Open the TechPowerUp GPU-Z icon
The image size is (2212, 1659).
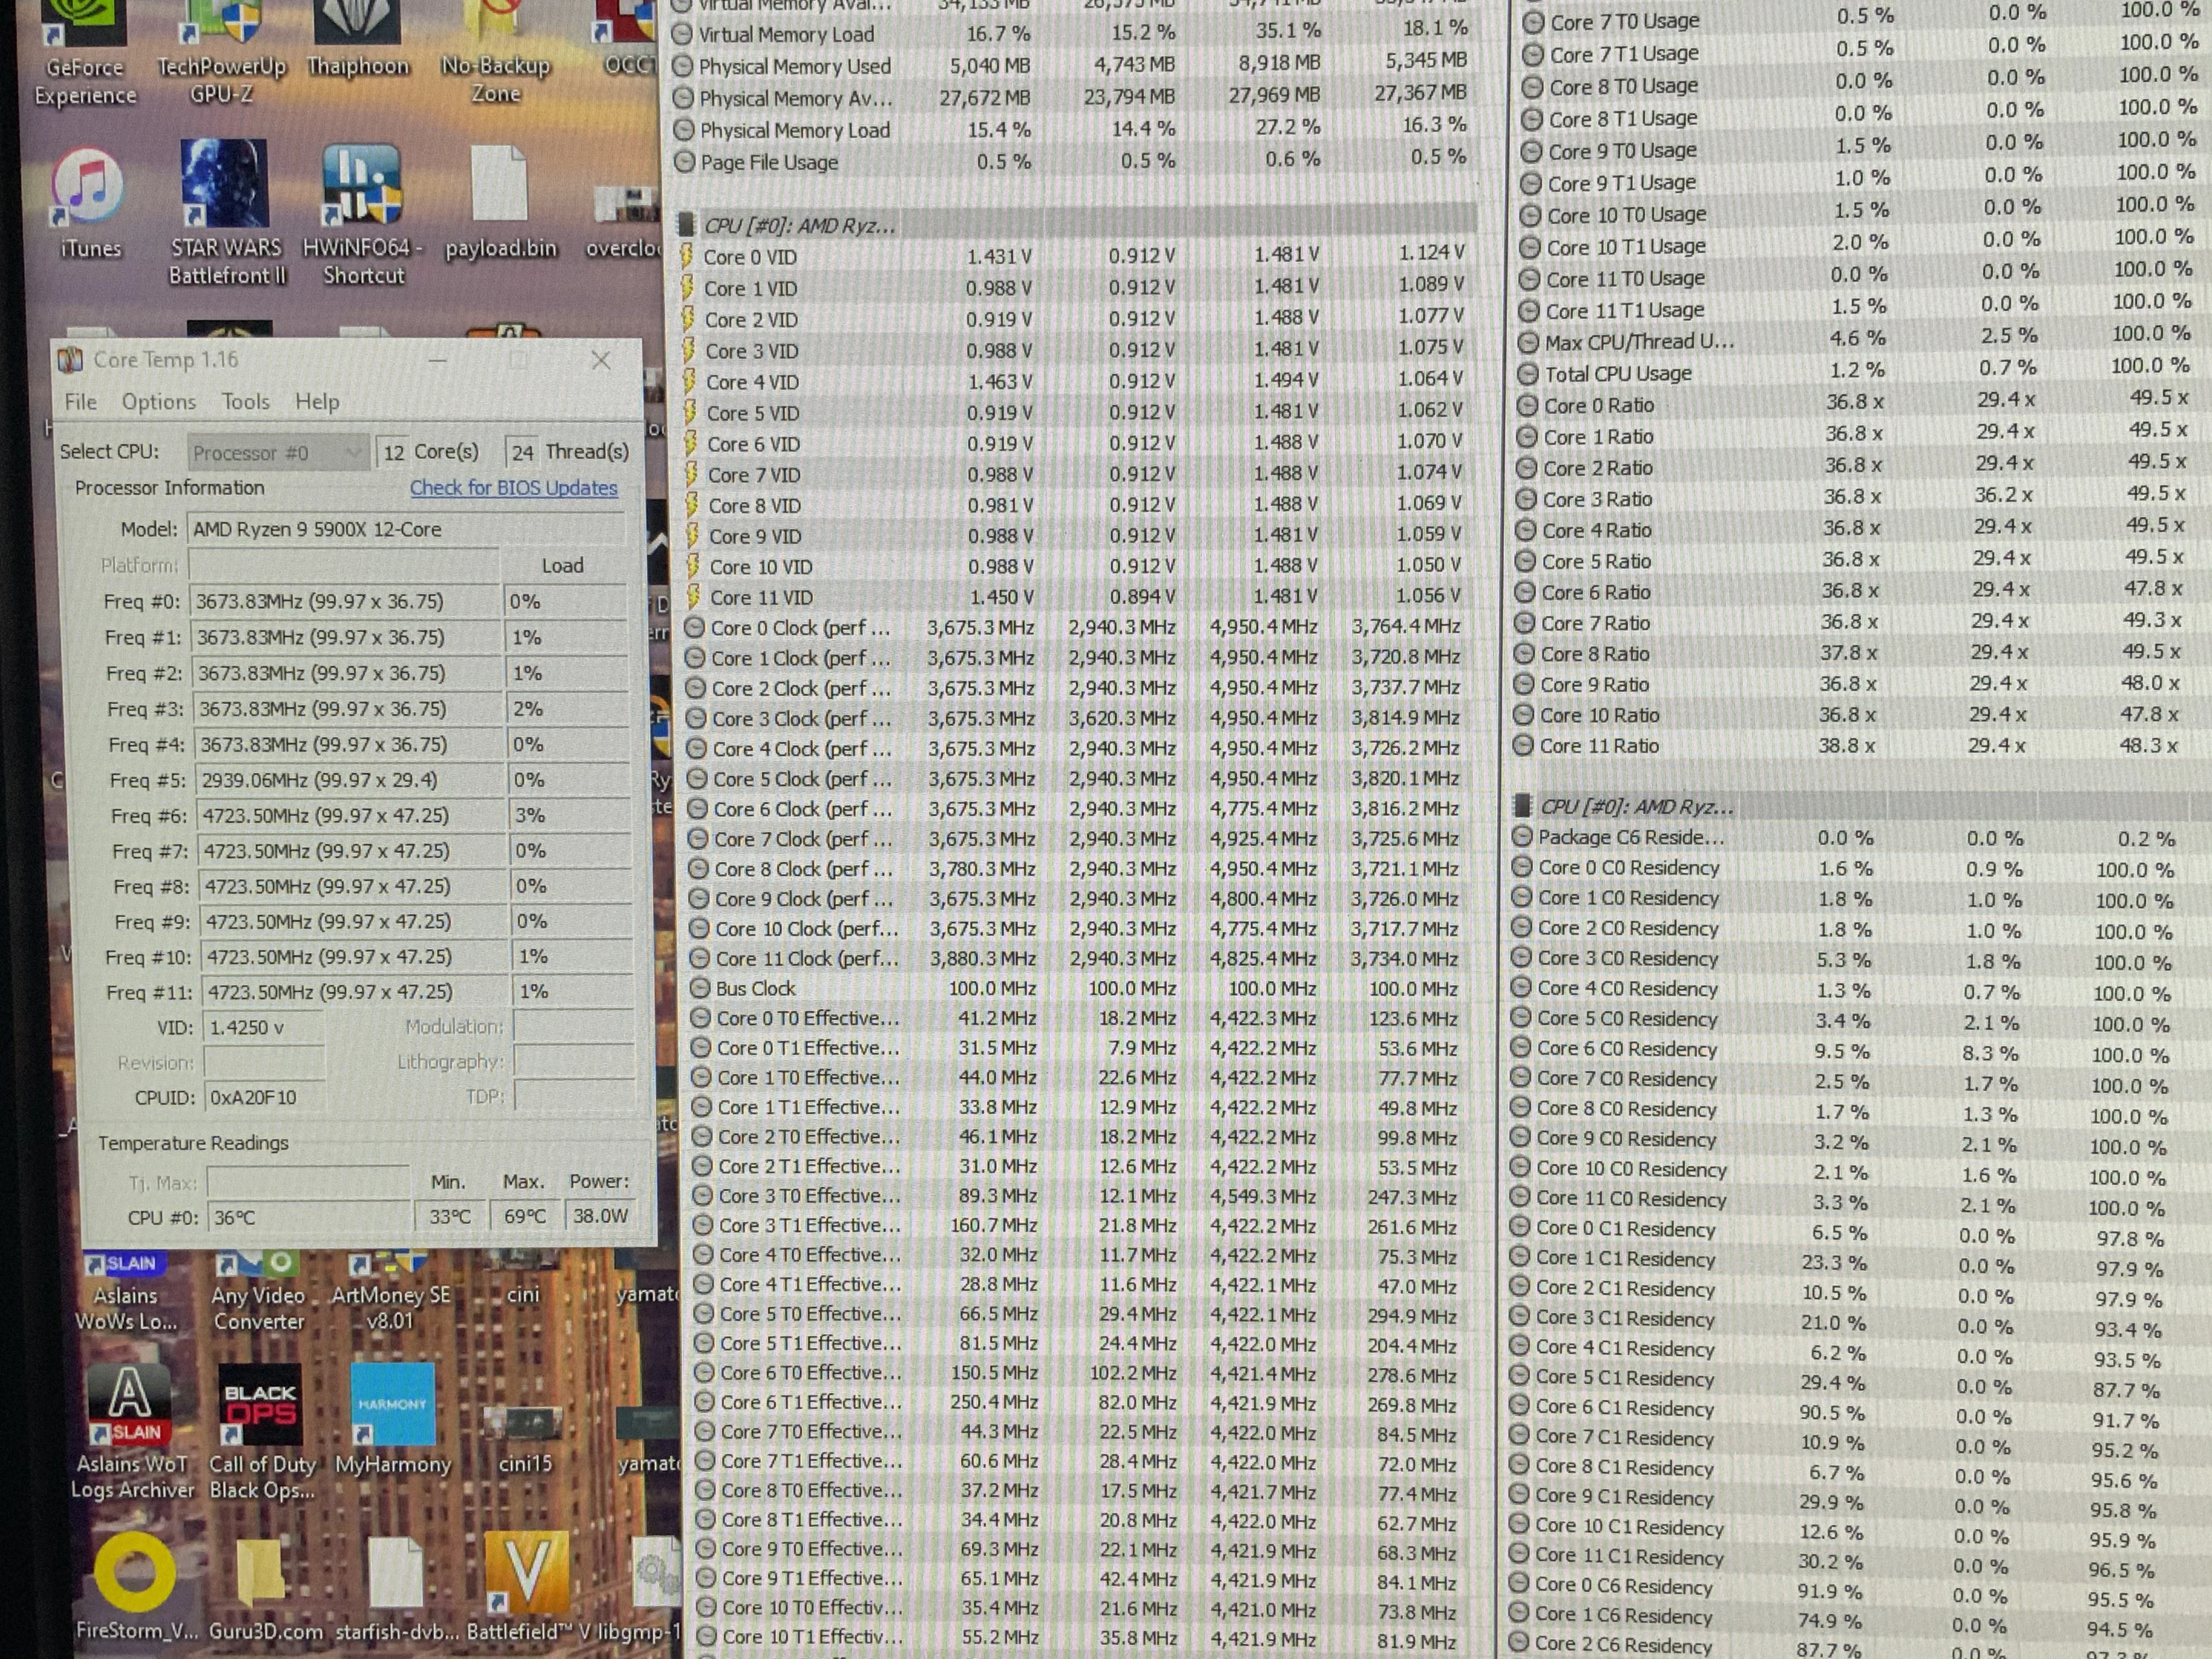(x=221, y=50)
